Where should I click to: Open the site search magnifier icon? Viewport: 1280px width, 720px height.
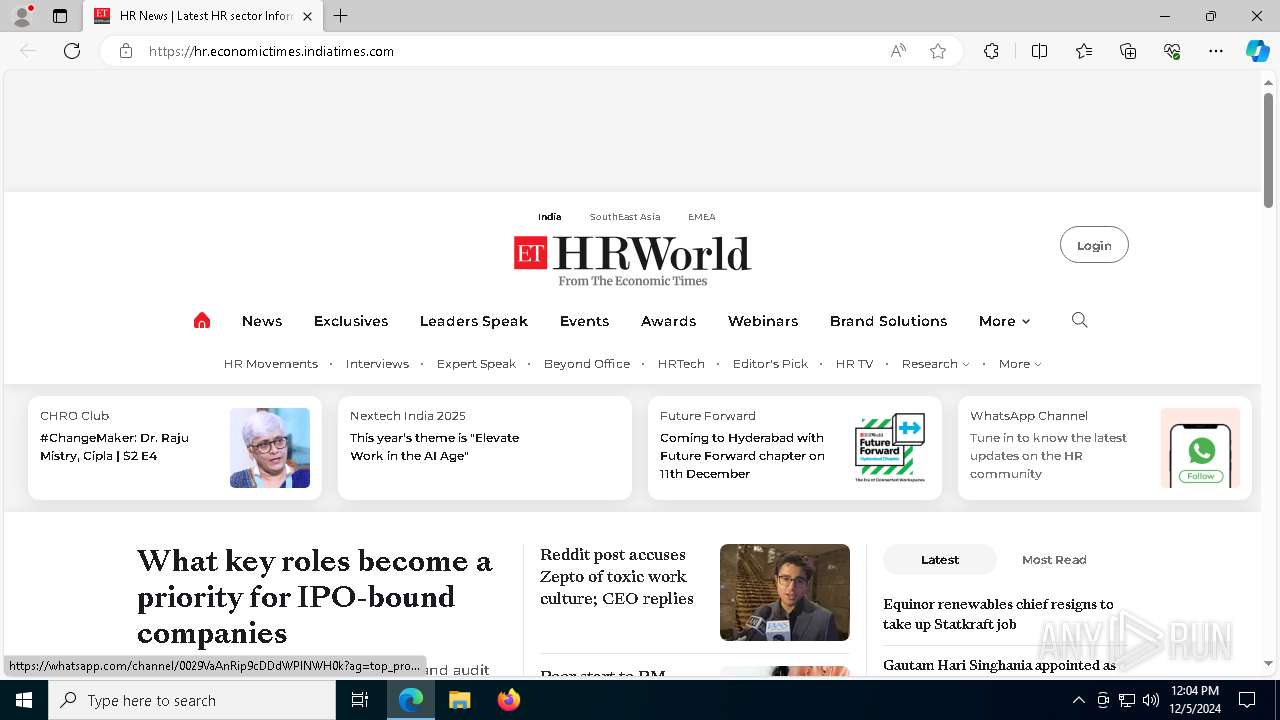click(1079, 320)
